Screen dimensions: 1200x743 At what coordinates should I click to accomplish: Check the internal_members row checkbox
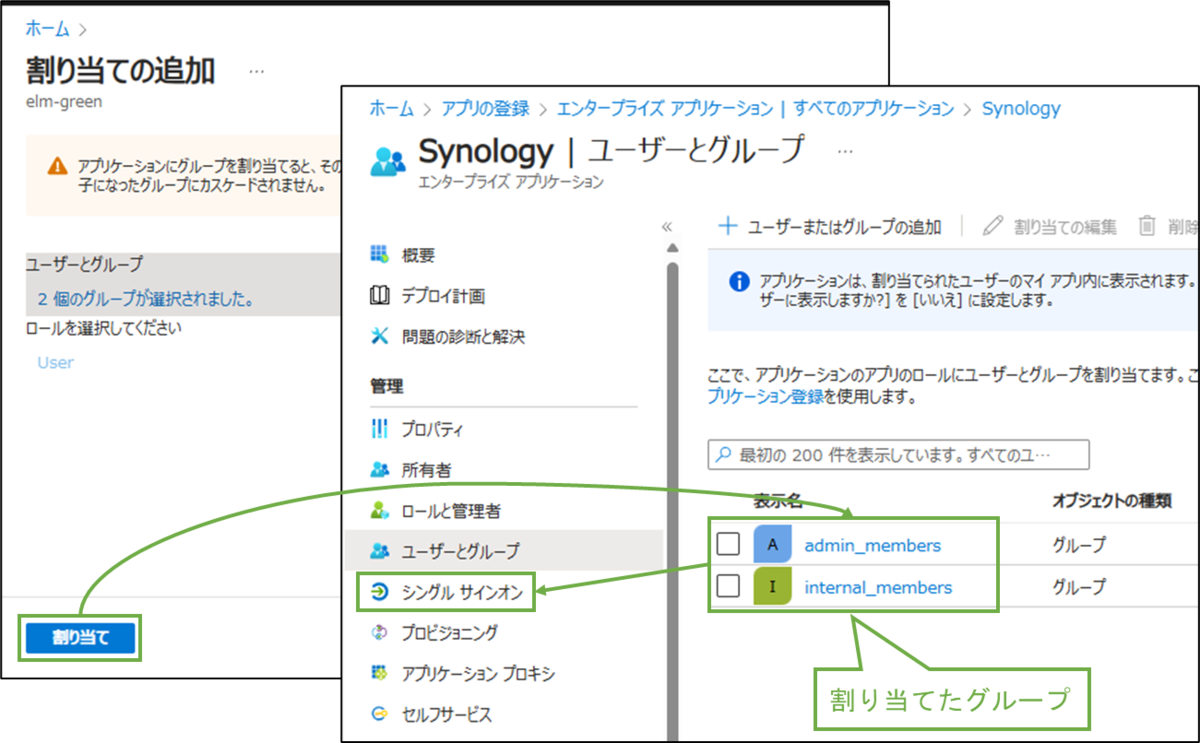click(x=729, y=586)
